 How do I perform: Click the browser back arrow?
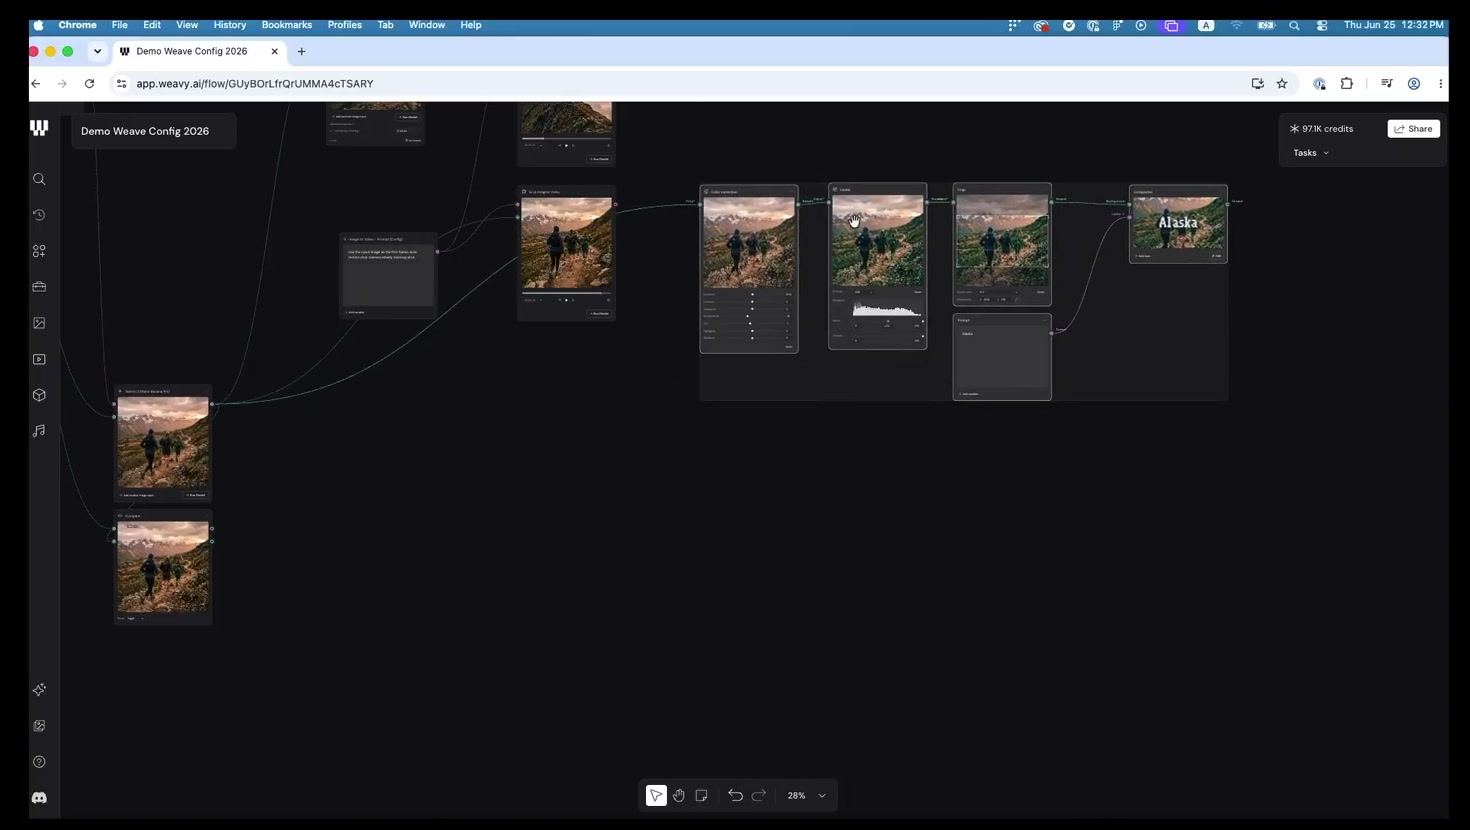(x=36, y=84)
